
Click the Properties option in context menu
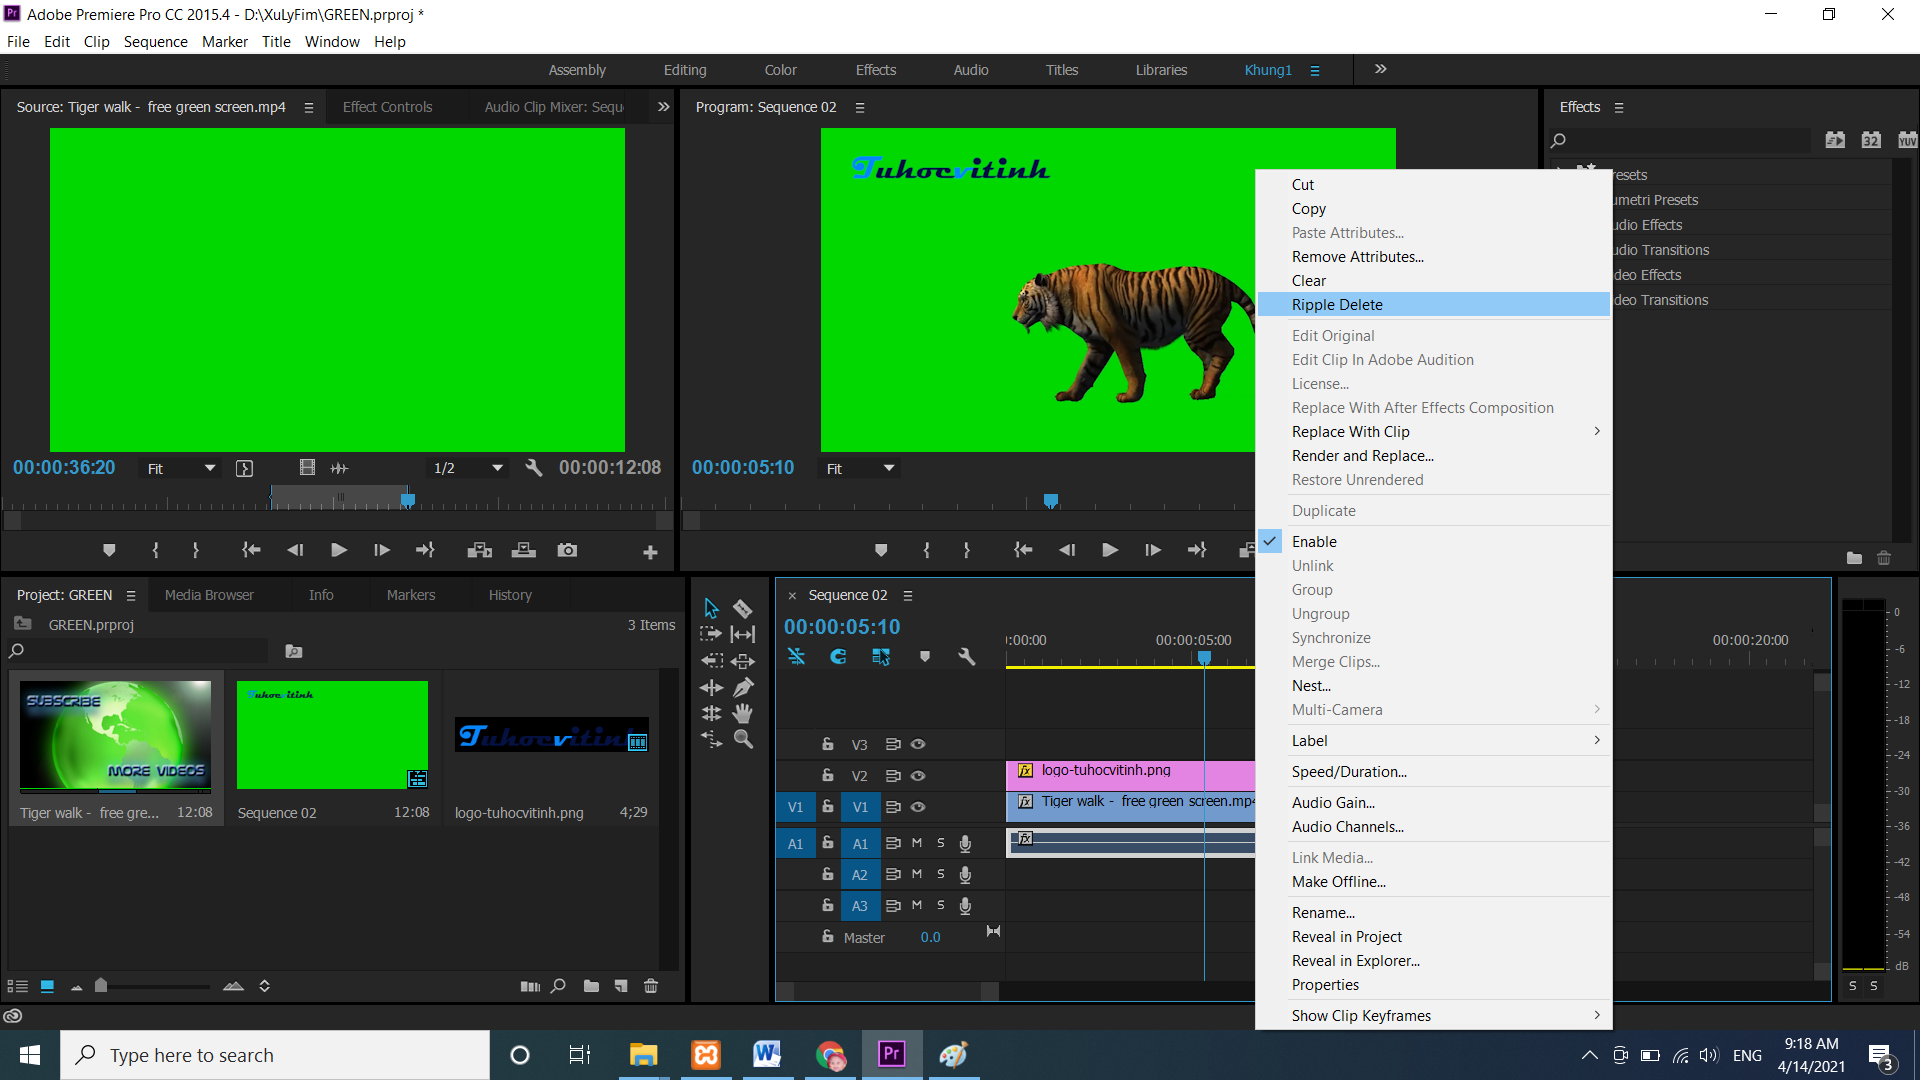pyautogui.click(x=1325, y=984)
